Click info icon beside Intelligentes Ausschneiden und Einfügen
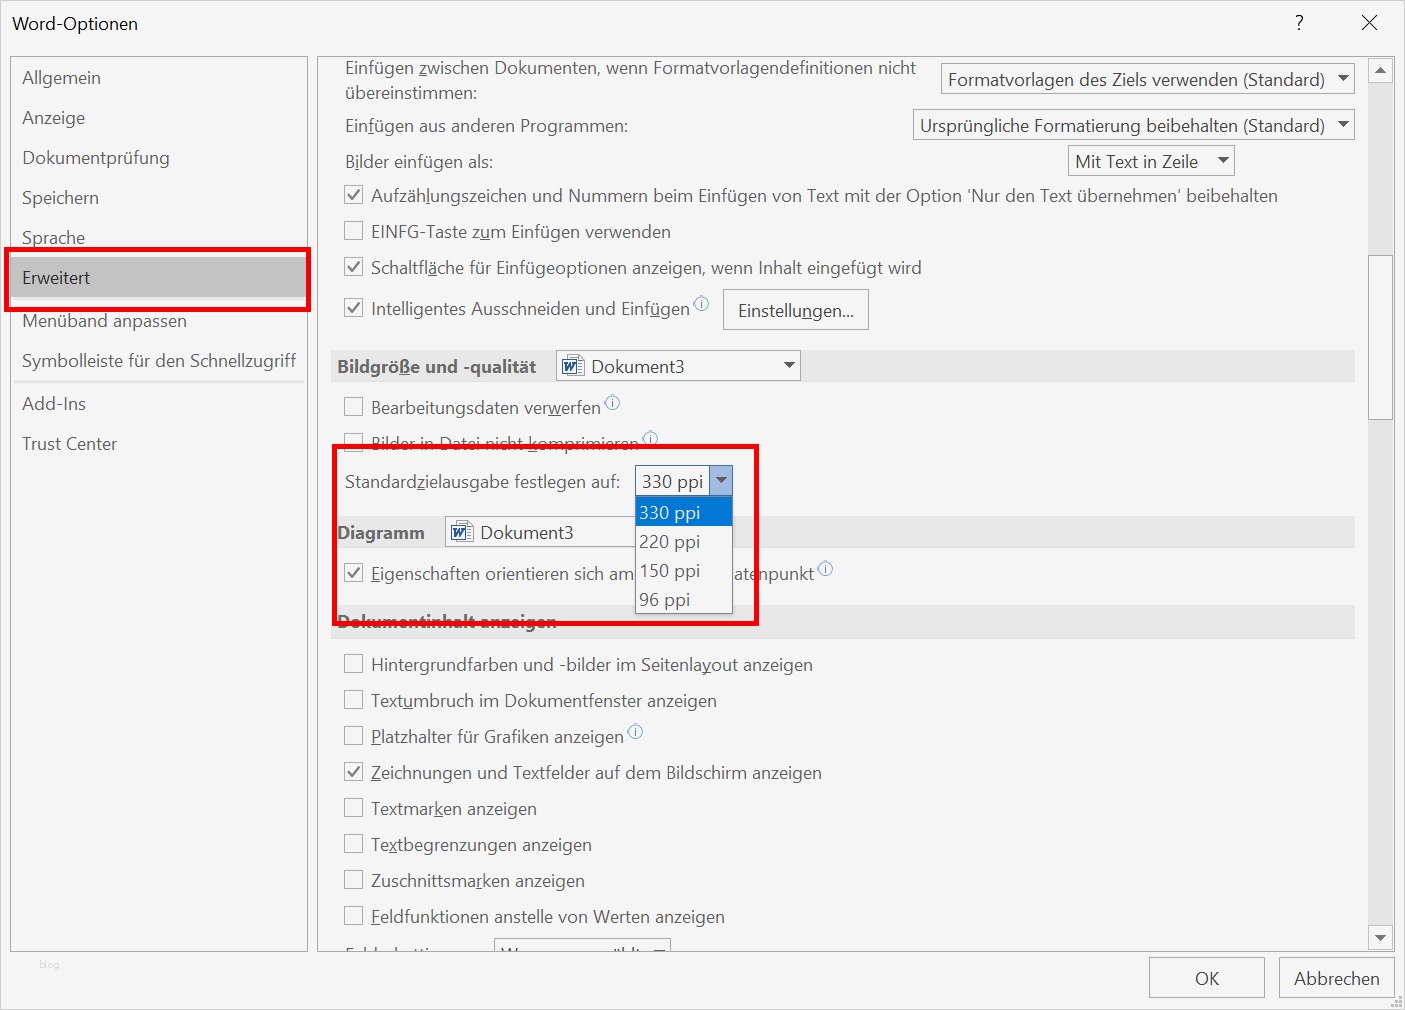This screenshot has height=1010, width=1405. point(701,303)
